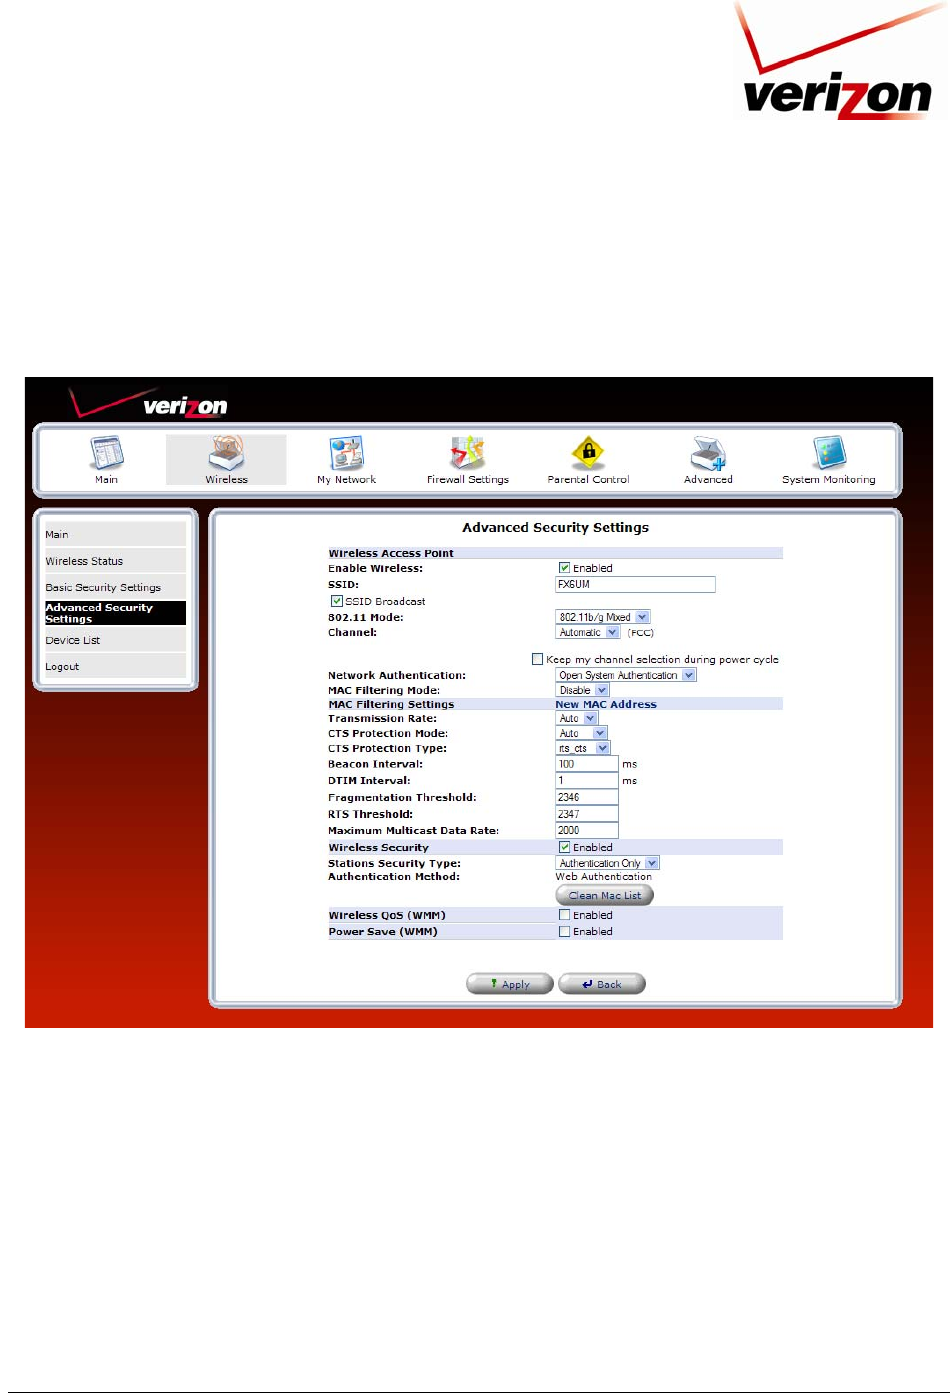Open the CTS Protection Type dropdown
This screenshot has height=1393, width=950.
point(583,748)
